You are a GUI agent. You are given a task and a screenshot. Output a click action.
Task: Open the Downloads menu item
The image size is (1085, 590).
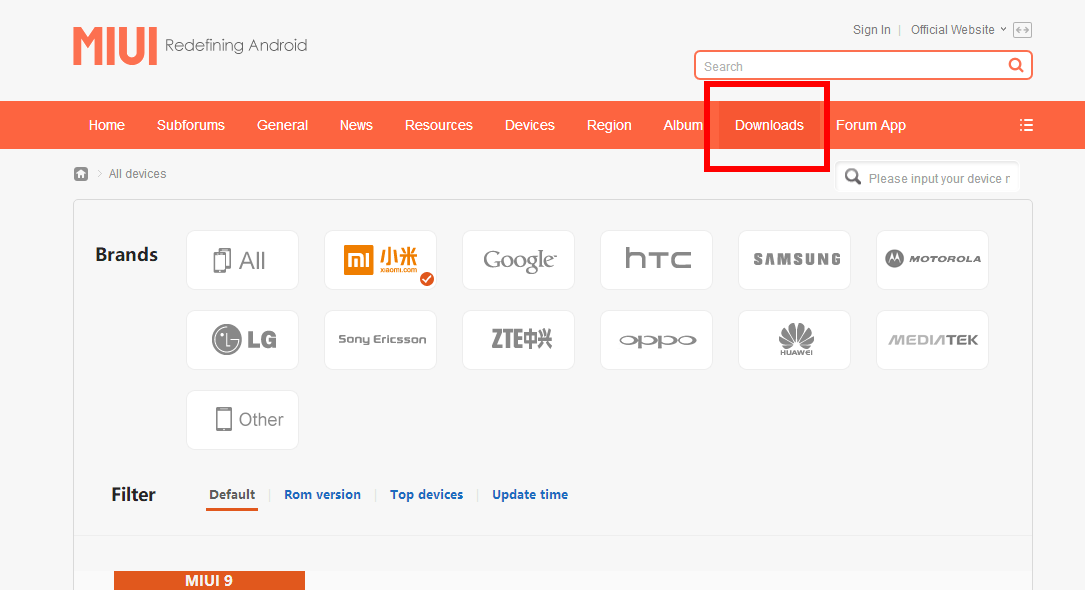769,125
